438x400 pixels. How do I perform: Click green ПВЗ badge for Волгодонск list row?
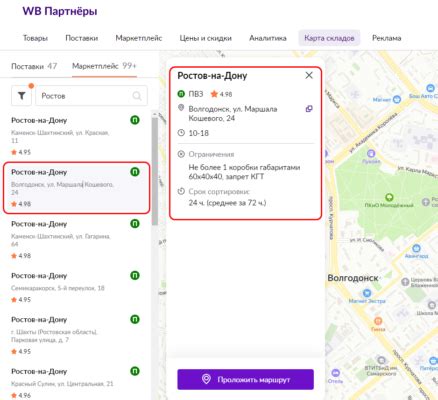click(135, 172)
